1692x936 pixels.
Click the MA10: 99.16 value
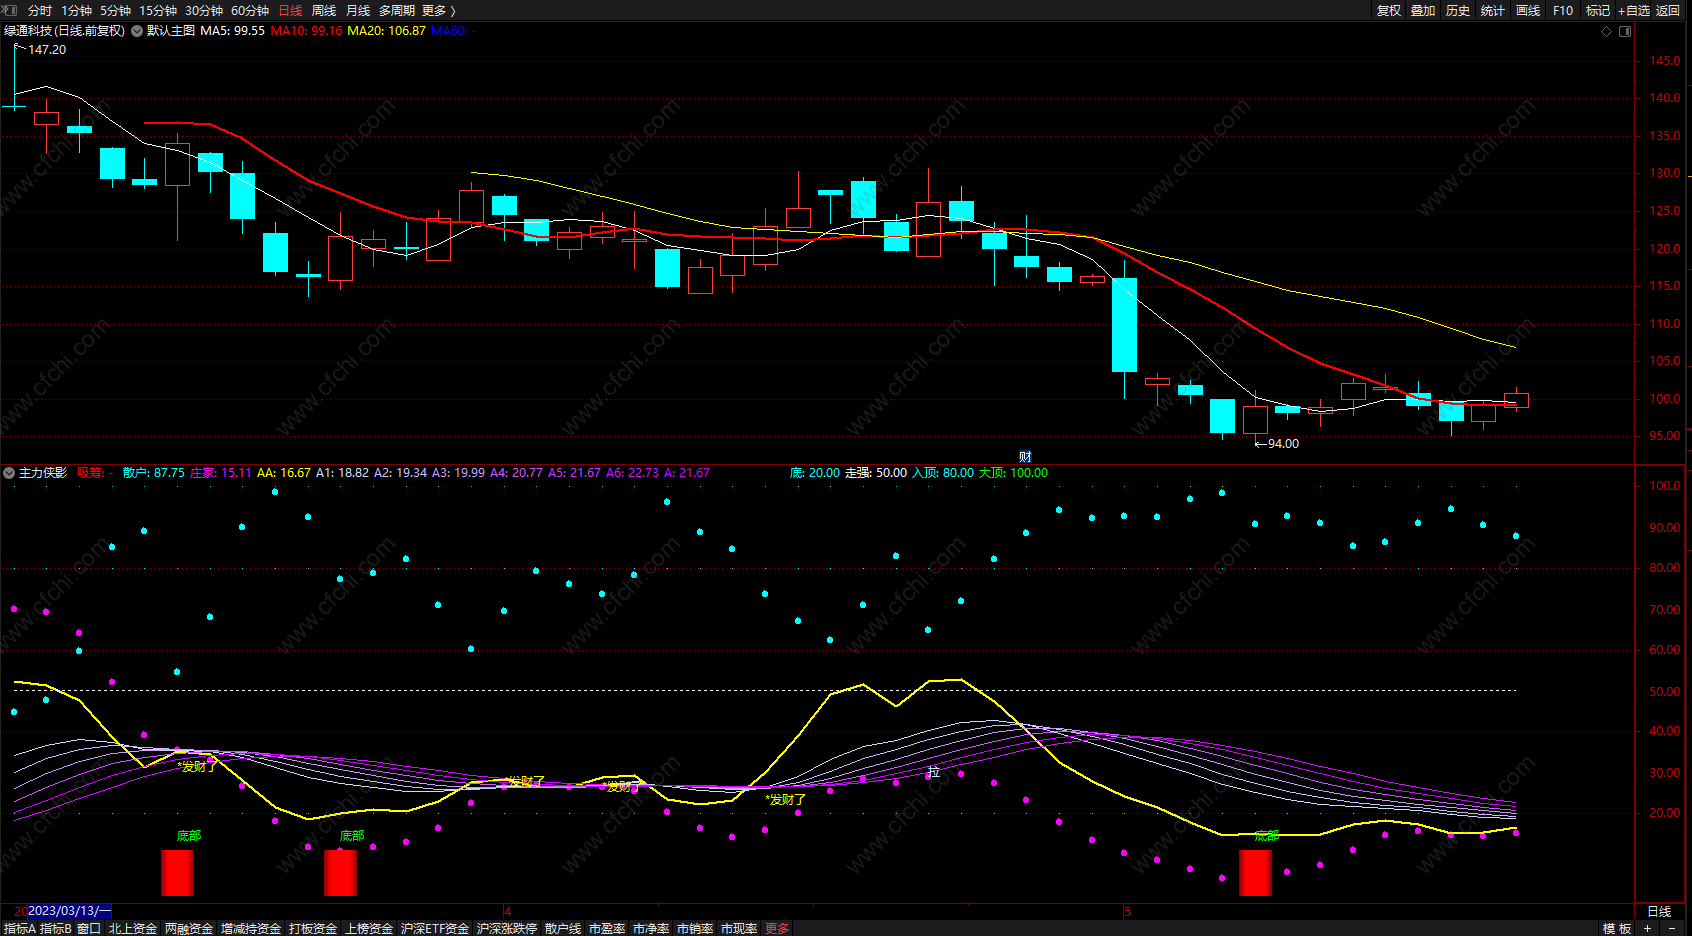306,31
